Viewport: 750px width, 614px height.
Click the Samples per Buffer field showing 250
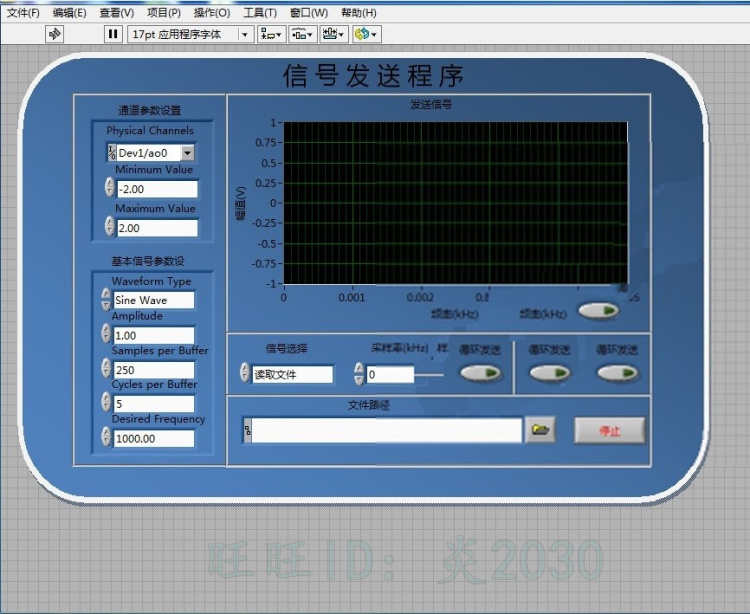tap(154, 370)
